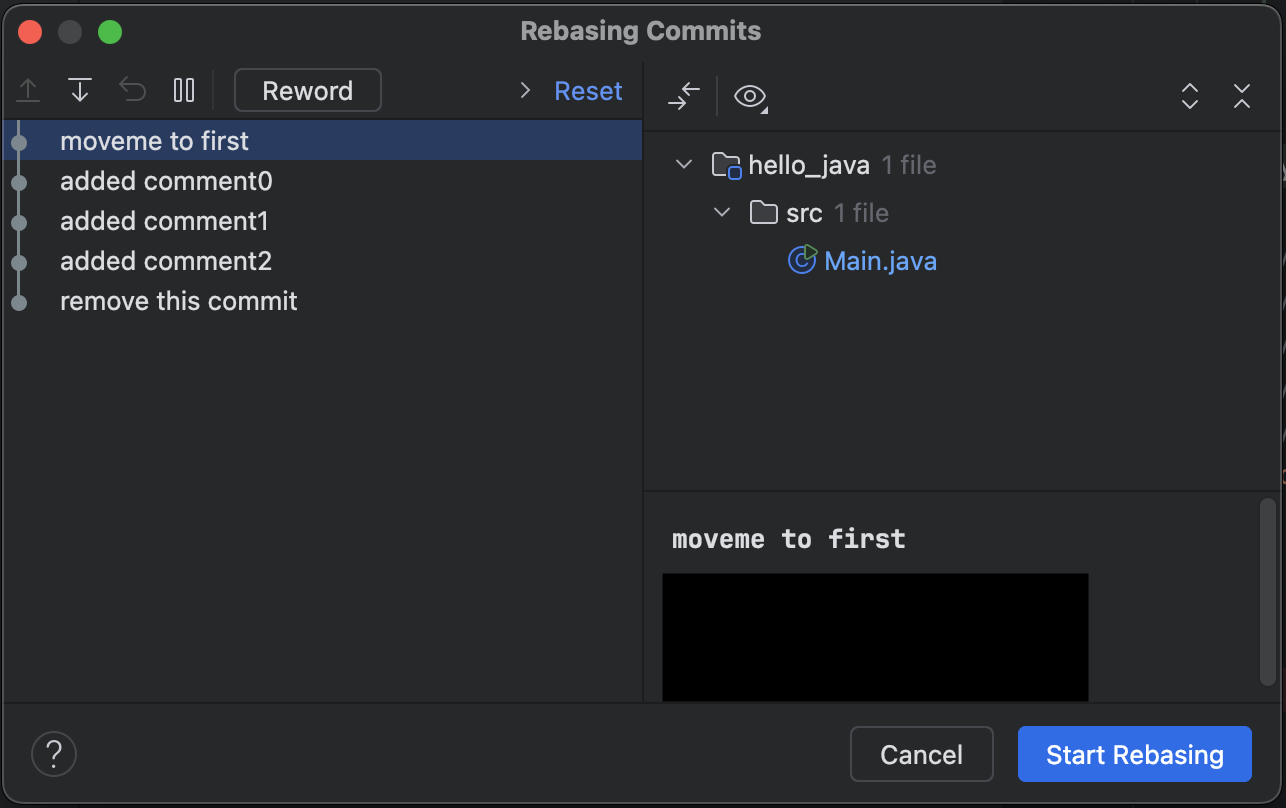Select the 'added comment1' commit
Viewport: 1286px width, 808px height.
164,221
